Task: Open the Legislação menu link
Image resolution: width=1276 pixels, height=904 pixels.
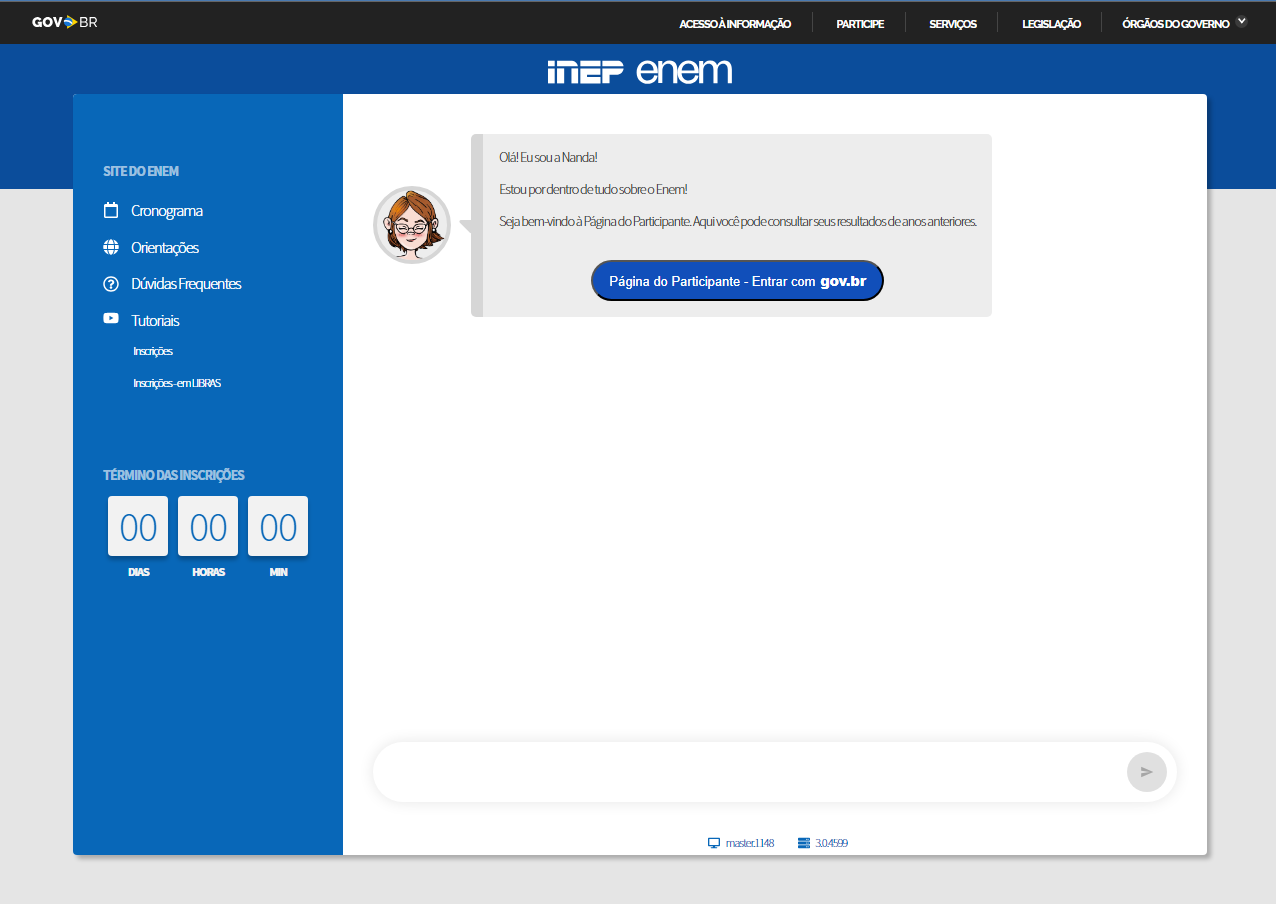Action: (x=1051, y=24)
